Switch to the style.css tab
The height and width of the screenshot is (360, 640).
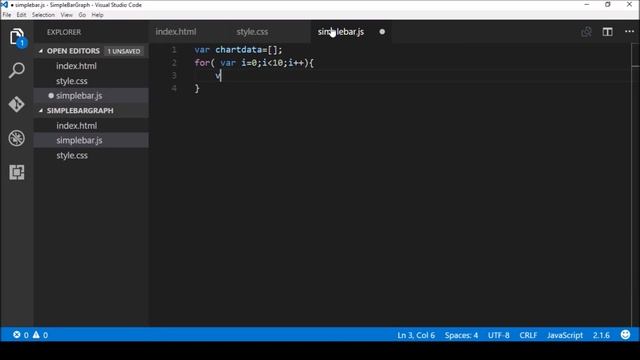pyautogui.click(x=252, y=32)
